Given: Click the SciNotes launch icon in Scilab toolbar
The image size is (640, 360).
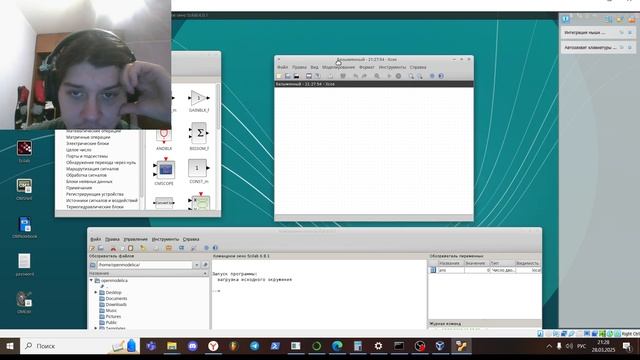Looking at the screenshot, I should [92, 248].
